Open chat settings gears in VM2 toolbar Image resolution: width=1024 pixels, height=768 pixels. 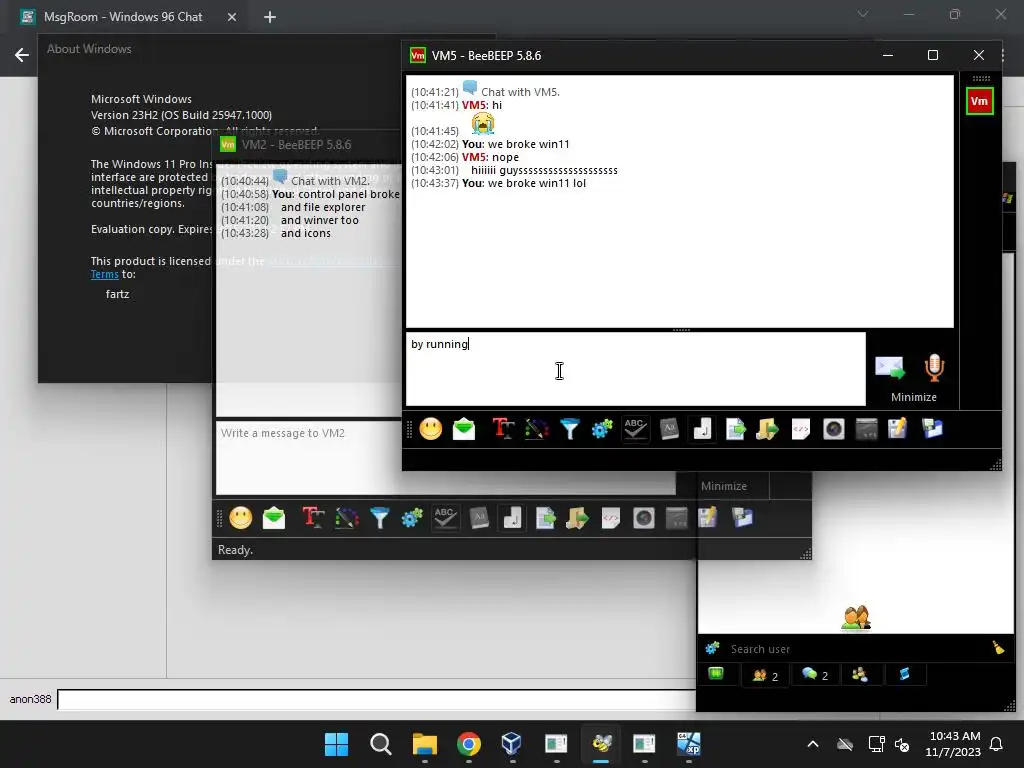pyautogui.click(x=412, y=518)
